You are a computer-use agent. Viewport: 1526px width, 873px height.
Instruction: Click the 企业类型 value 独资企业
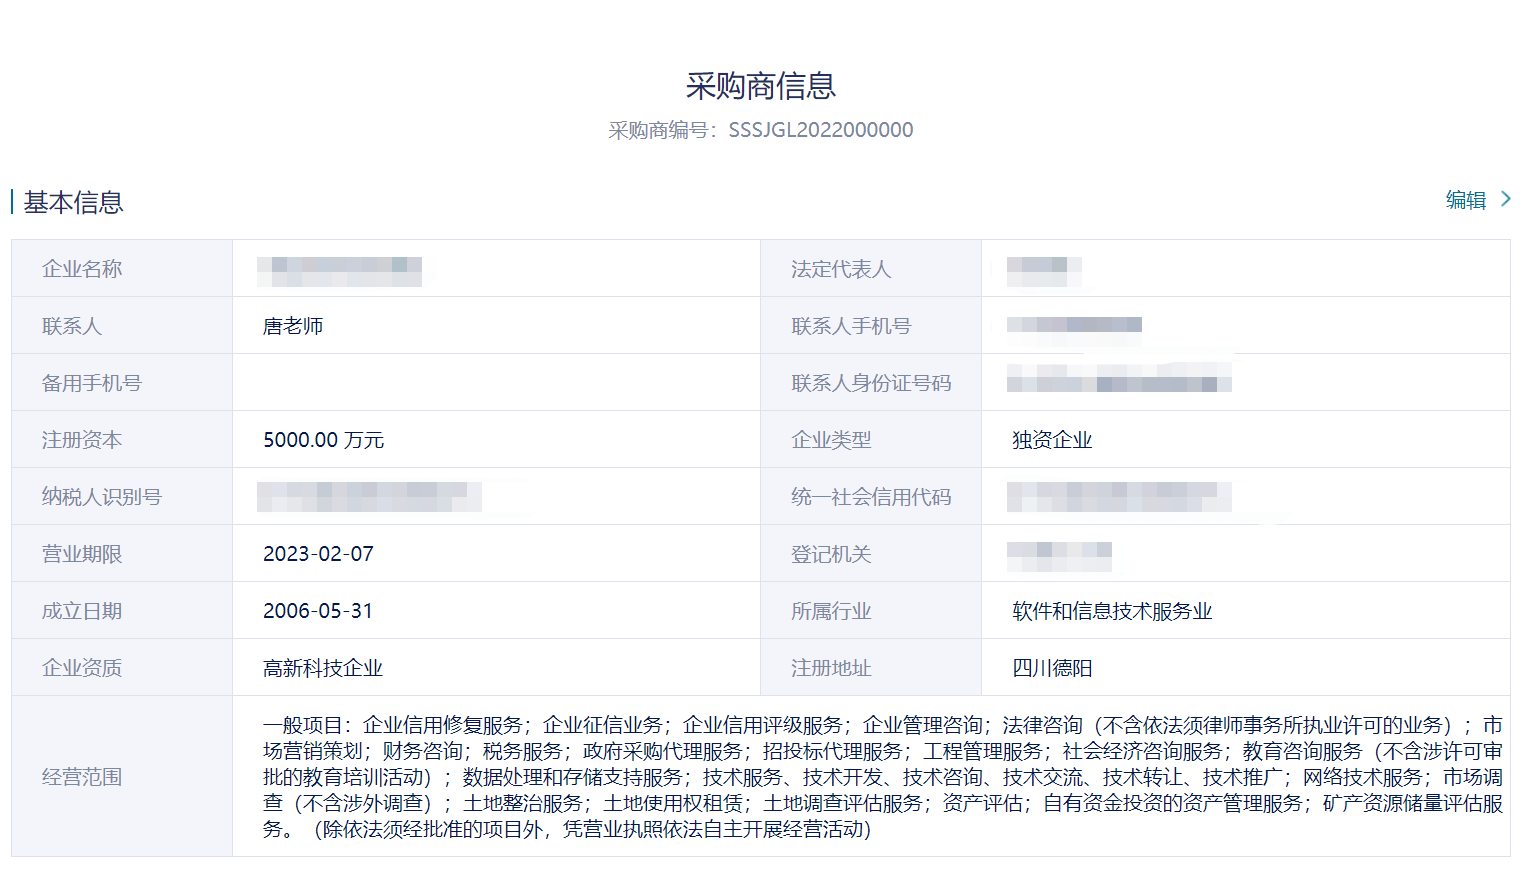(1052, 440)
